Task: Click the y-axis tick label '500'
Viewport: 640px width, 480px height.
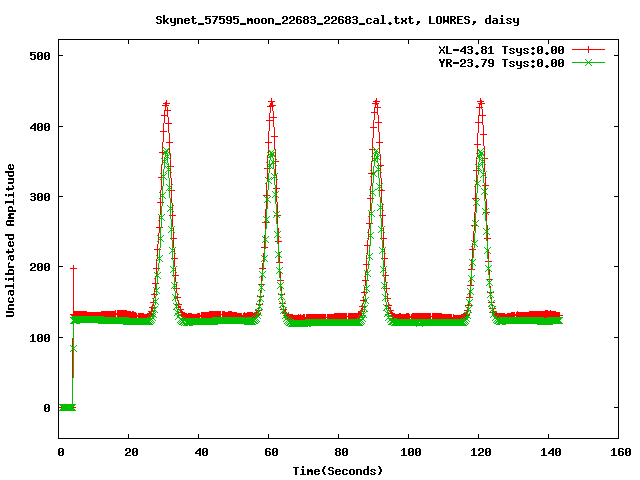Action: pyautogui.click(x=40, y=56)
